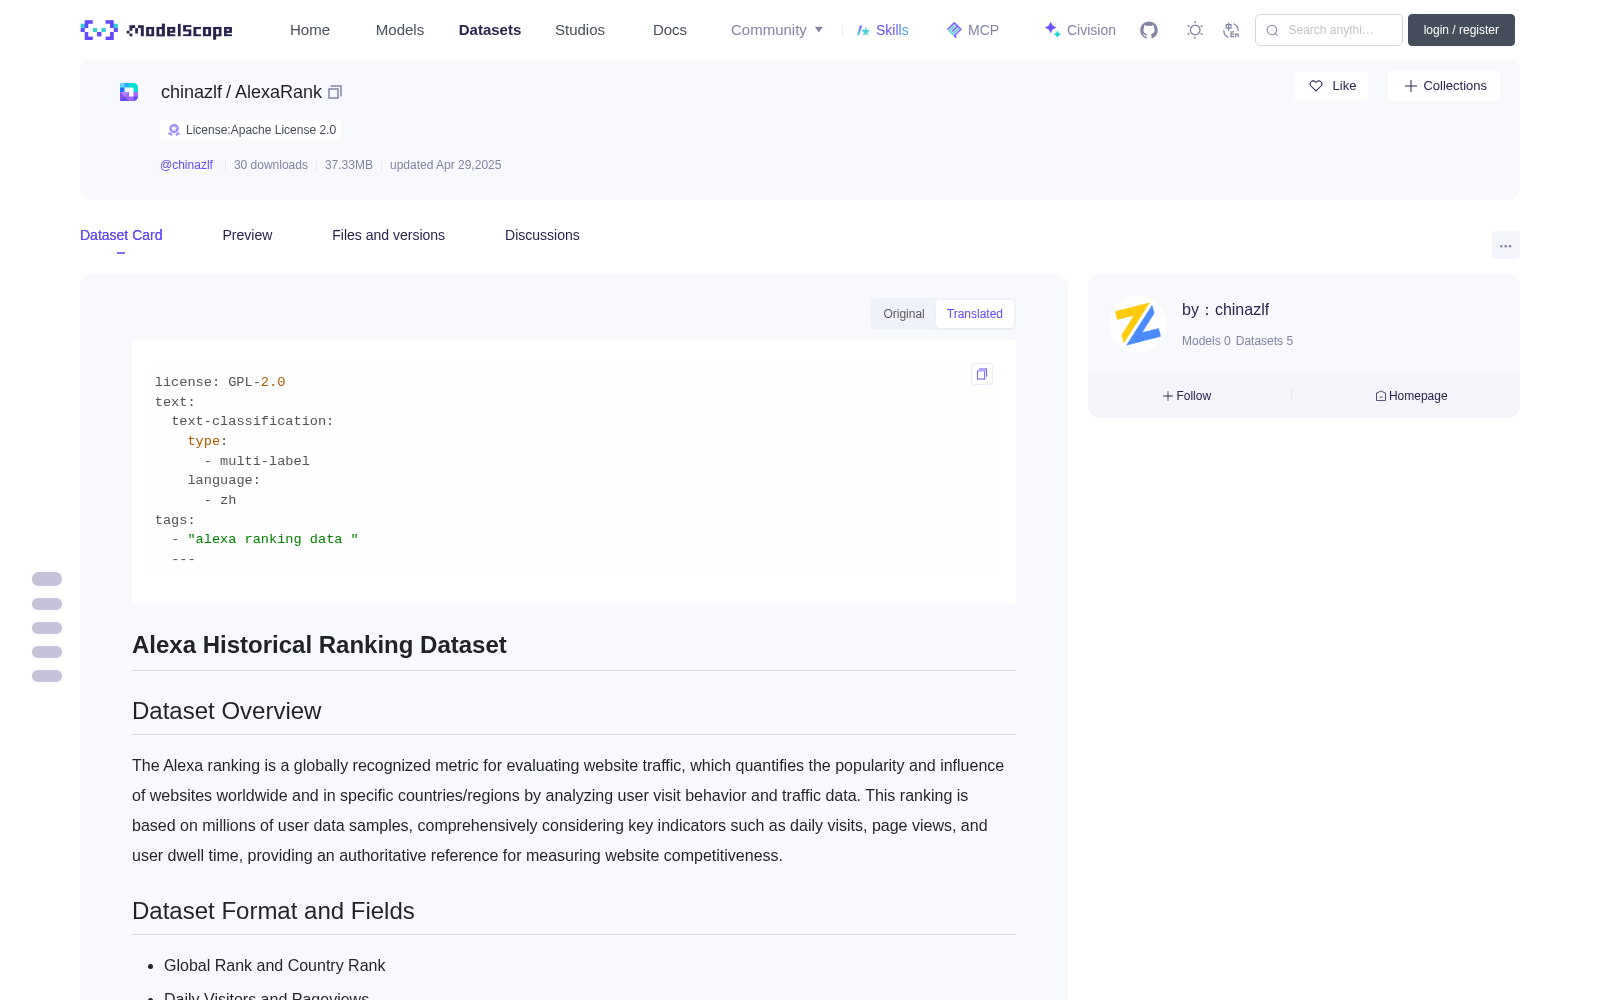This screenshot has height=1000, width=1600.
Task: Copy the dataset name chinazlf / AlexaRank
Action: tap(335, 92)
